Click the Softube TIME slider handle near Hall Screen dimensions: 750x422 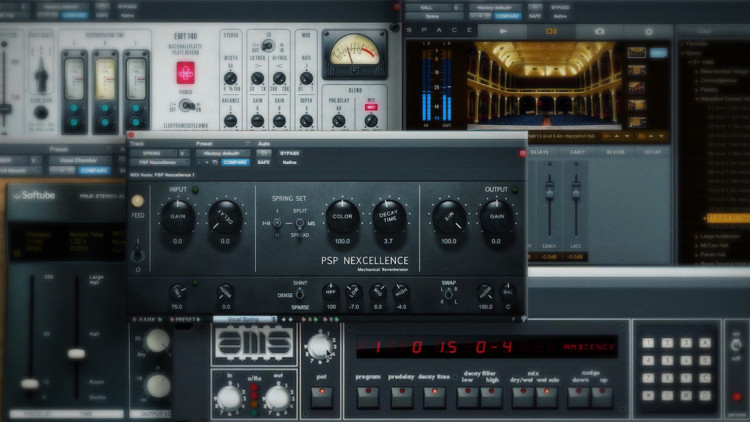pyautogui.click(x=76, y=354)
